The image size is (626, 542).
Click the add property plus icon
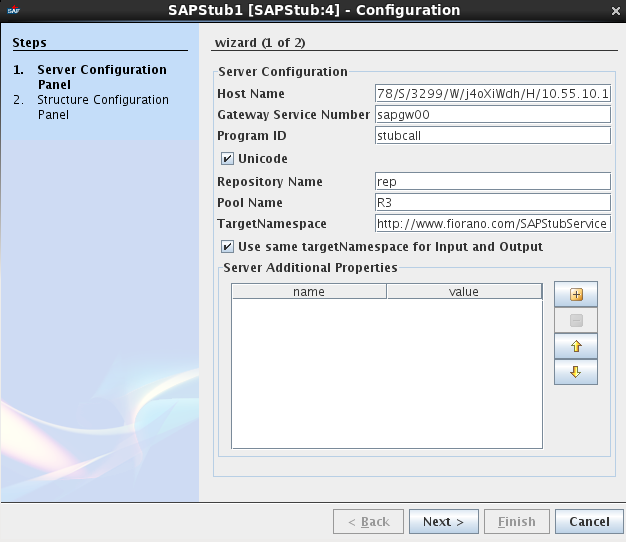tap(576, 295)
